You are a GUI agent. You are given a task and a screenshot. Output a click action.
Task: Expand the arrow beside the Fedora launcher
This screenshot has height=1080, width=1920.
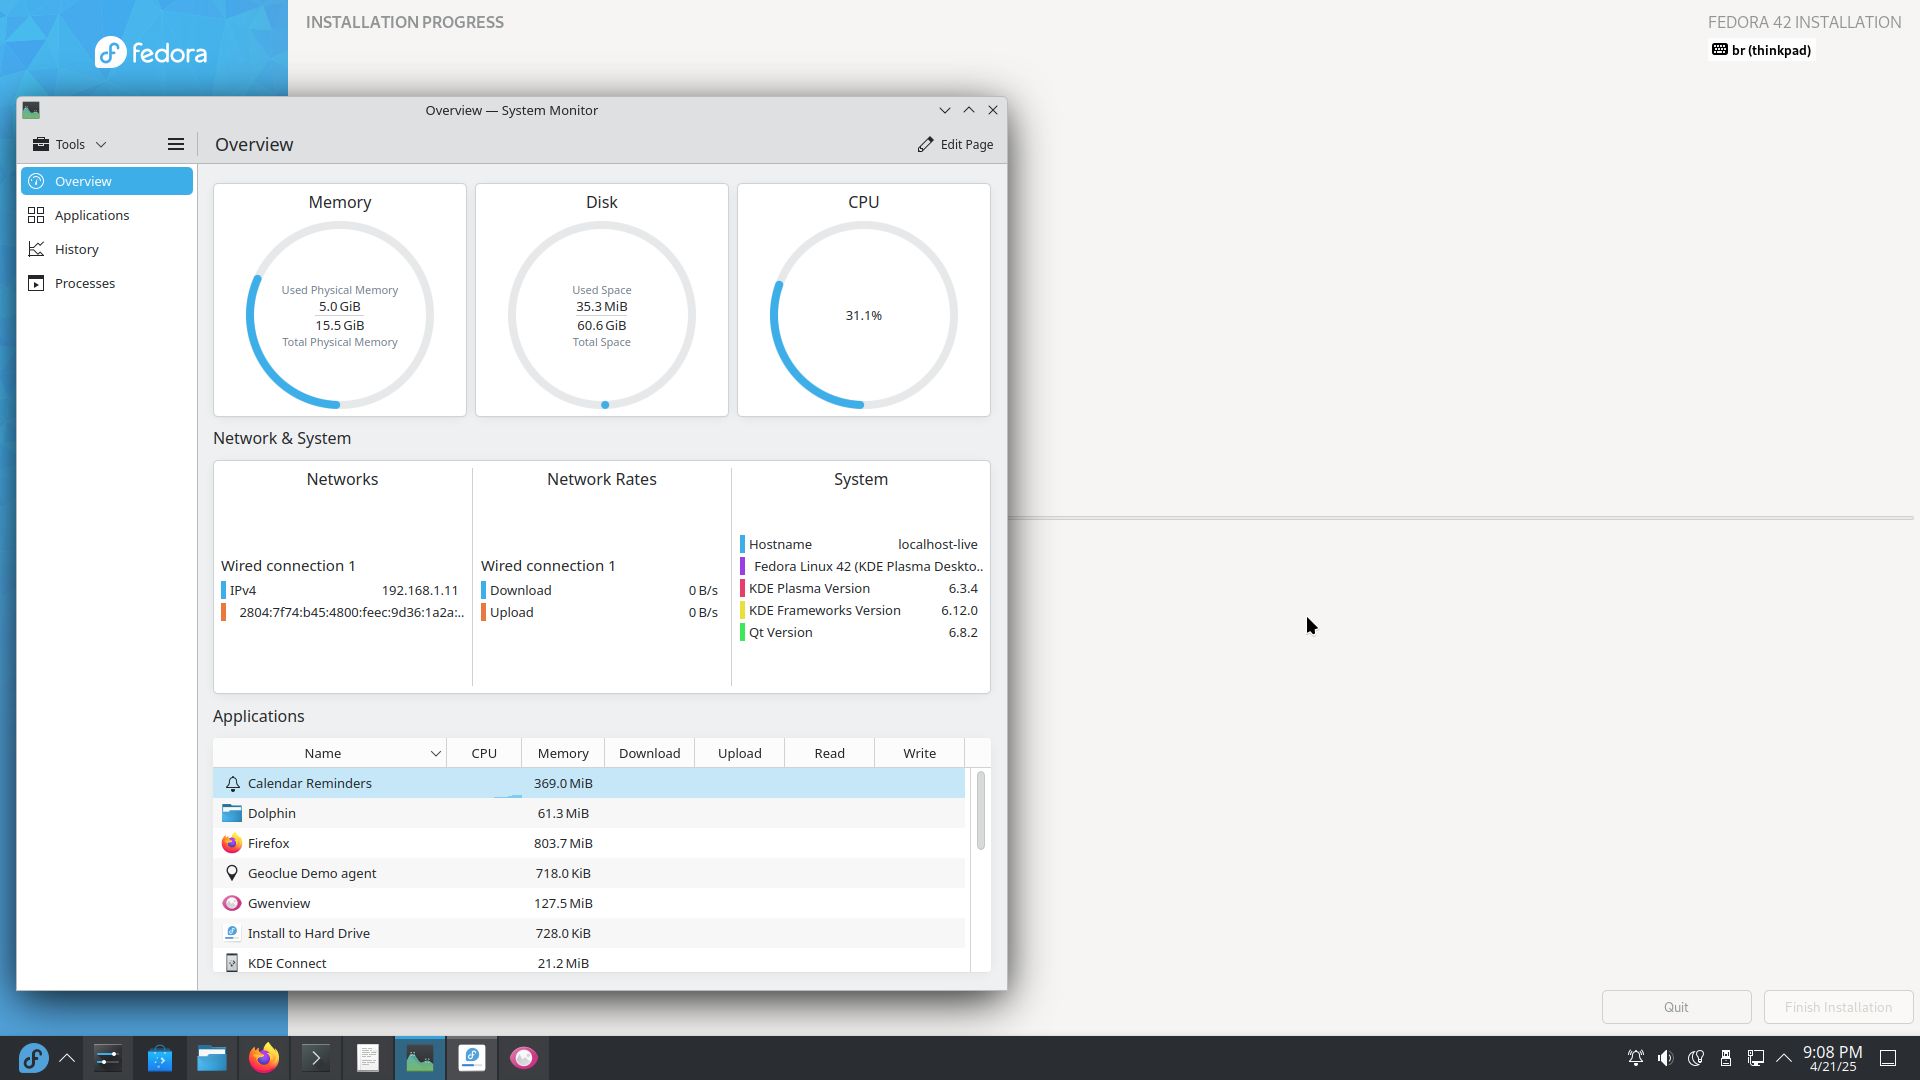pyautogui.click(x=67, y=1058)
